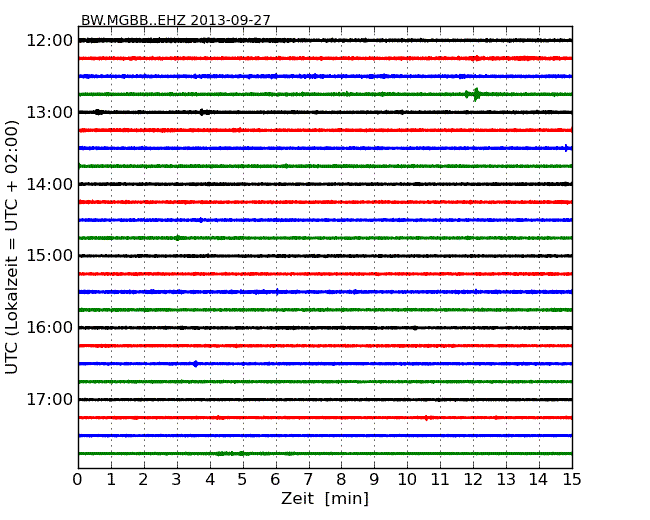Click the 0 minute tick label
Screen dimensions: 650x520
click(x=78, y=480)
